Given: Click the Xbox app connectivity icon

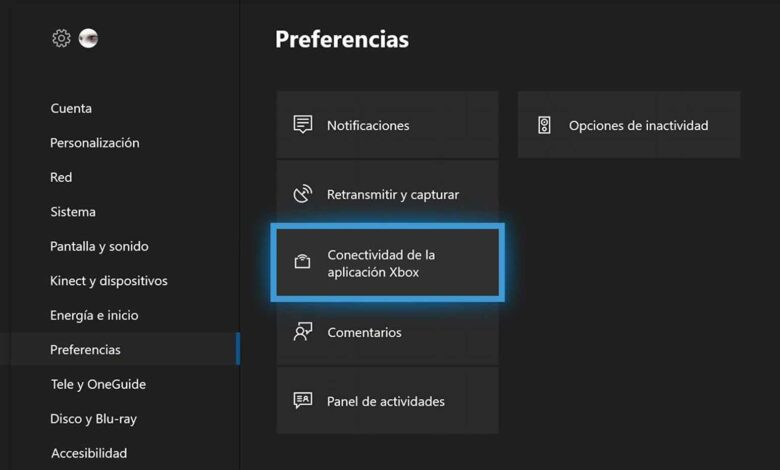Looking at the screenshot, I should pyautogui.click(x=303, y=263).
